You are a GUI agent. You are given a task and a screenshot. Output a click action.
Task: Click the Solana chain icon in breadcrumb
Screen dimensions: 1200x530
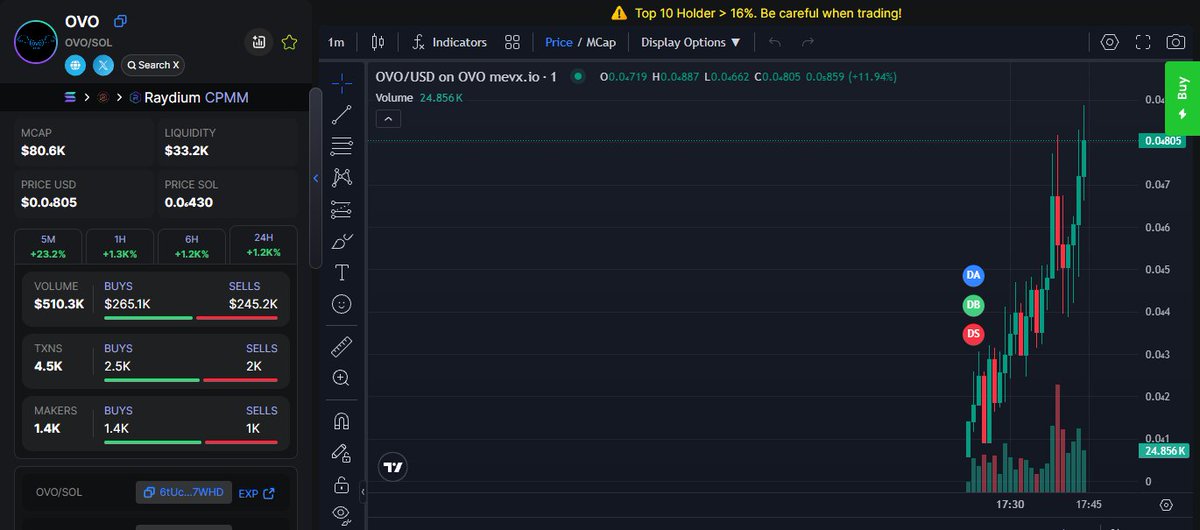[70, 97]
